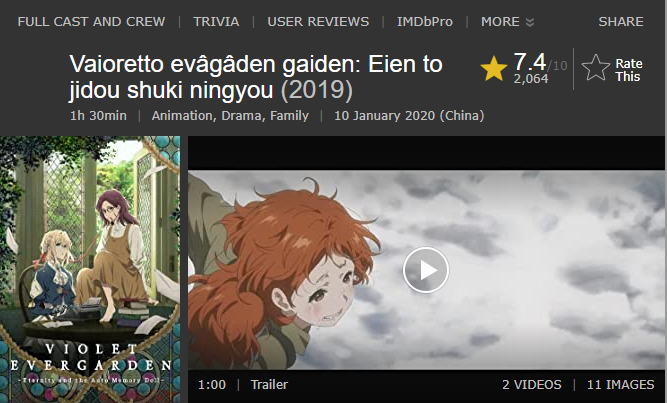The height and width of the screenshot is (403, 667).
Task: Open the TRIVIA section
Action: (x=216, y=22)
